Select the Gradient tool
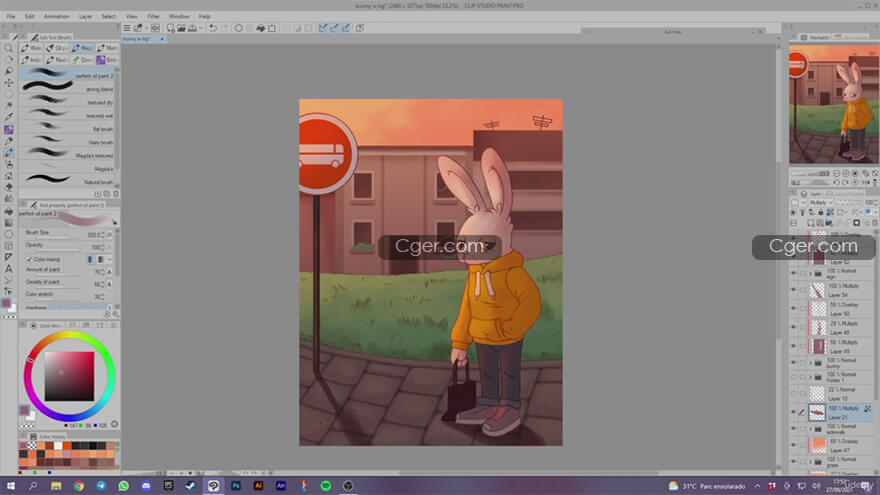This screenshot has height=495, width=880. pyautogui.click(x=8, y=223)
